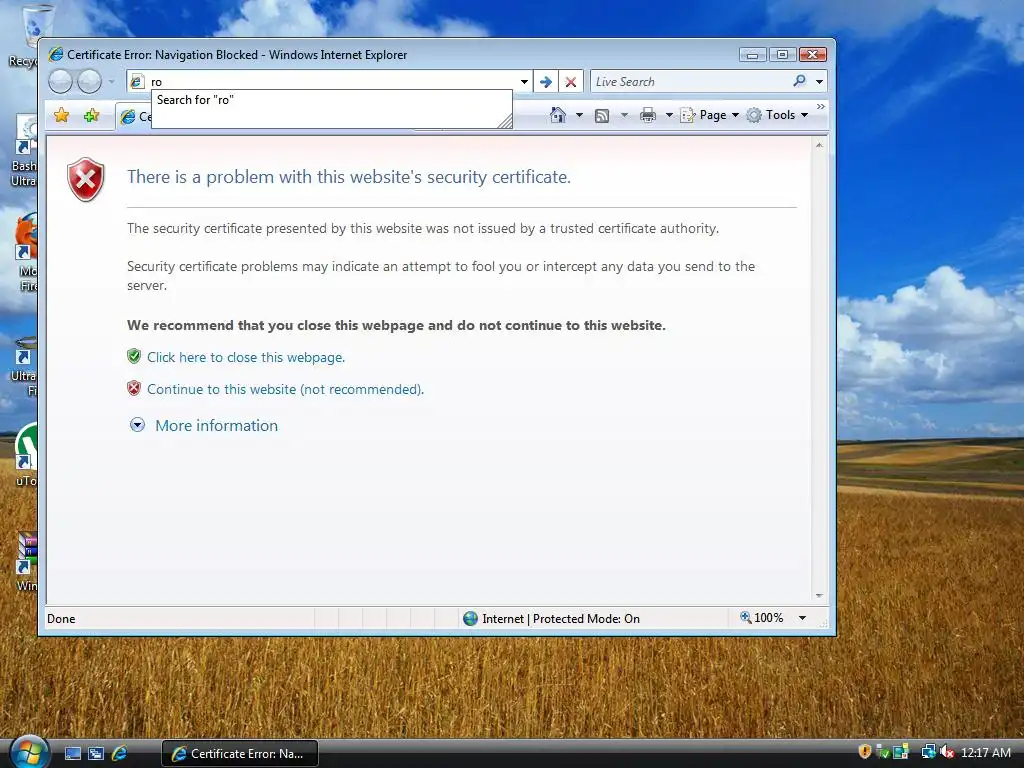
Task: Open the zoom level dropdown arrow
Action: point(802,618)
